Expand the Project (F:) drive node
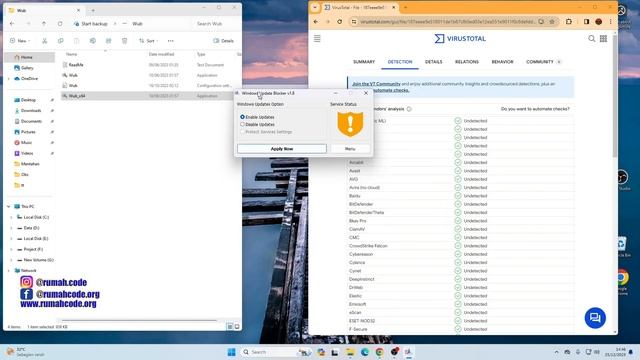 [x=11, y=249]
